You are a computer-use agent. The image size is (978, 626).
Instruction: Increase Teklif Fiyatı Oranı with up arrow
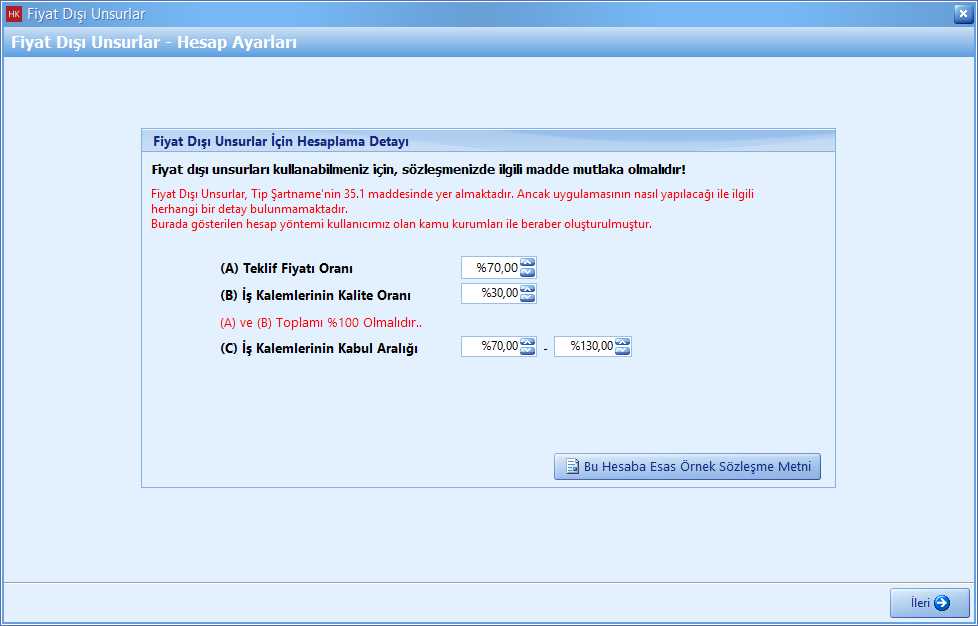point(528,263)
